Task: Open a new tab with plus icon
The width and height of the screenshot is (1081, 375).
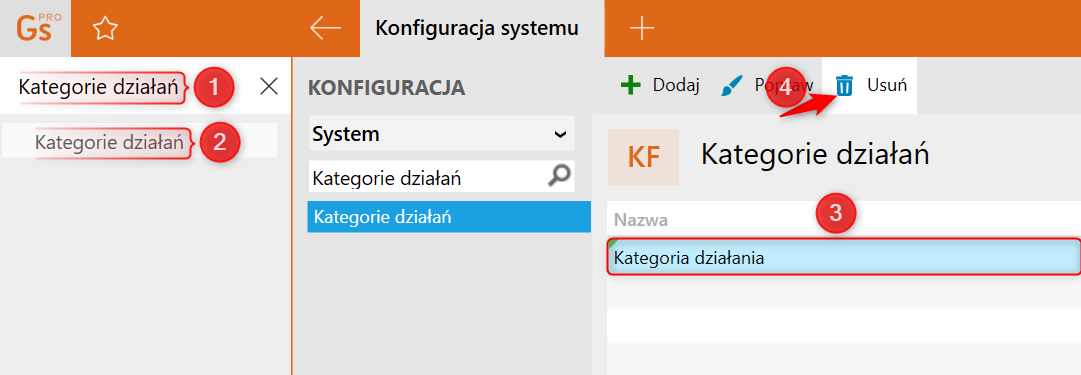Action: 642,28
